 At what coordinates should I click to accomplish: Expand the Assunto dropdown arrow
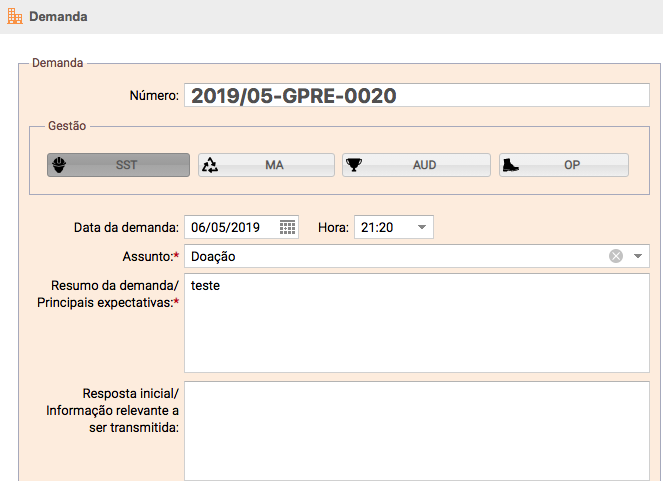pos(638,256)
